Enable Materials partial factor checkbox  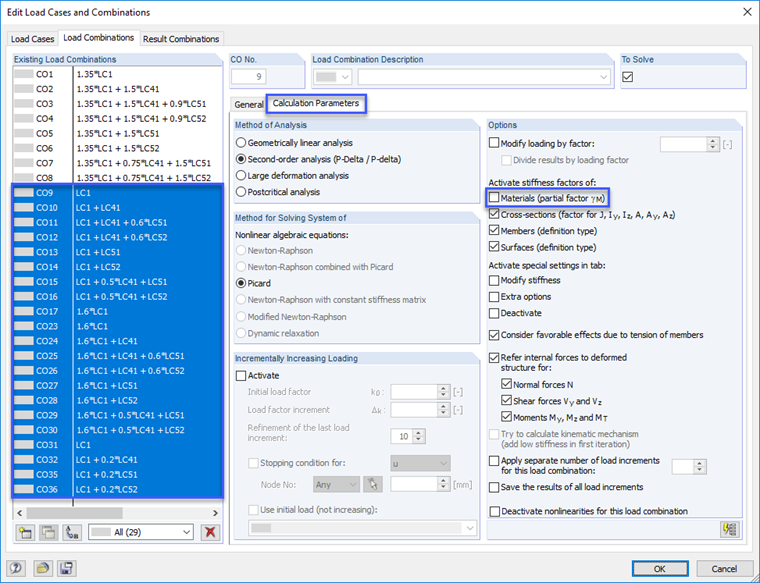pos(494,198)
